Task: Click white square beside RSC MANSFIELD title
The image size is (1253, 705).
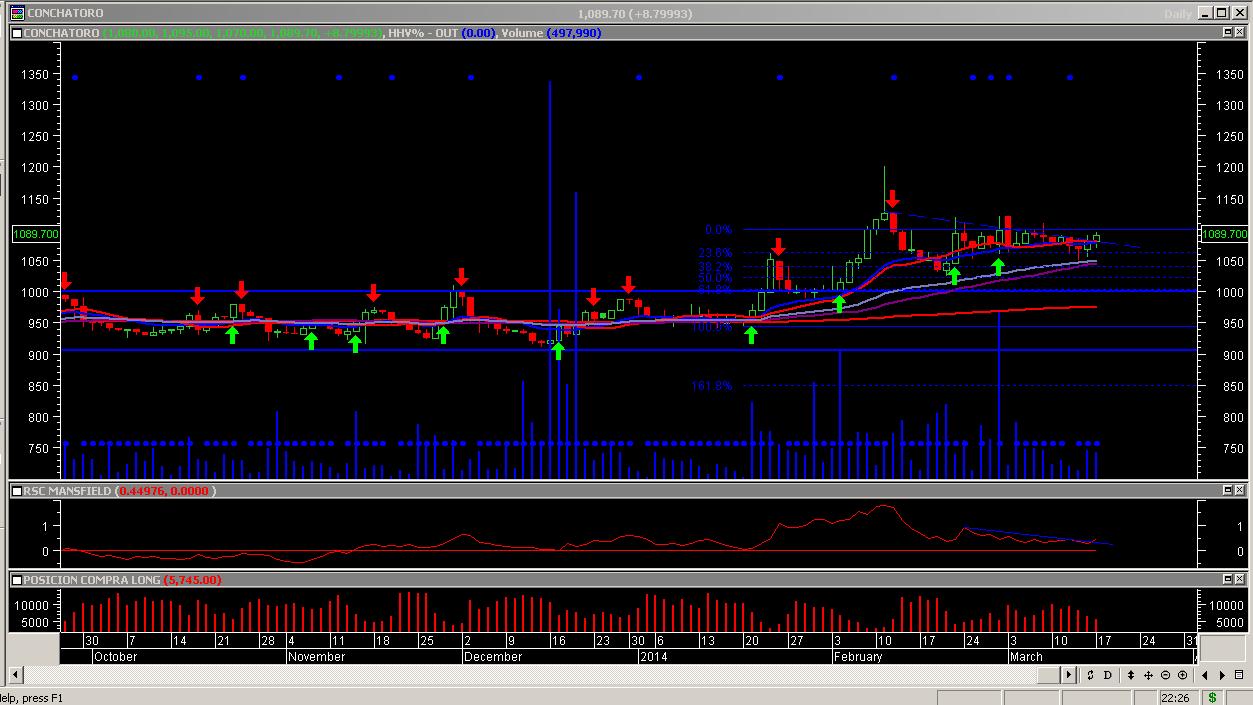Action: [x=16, y=491]
